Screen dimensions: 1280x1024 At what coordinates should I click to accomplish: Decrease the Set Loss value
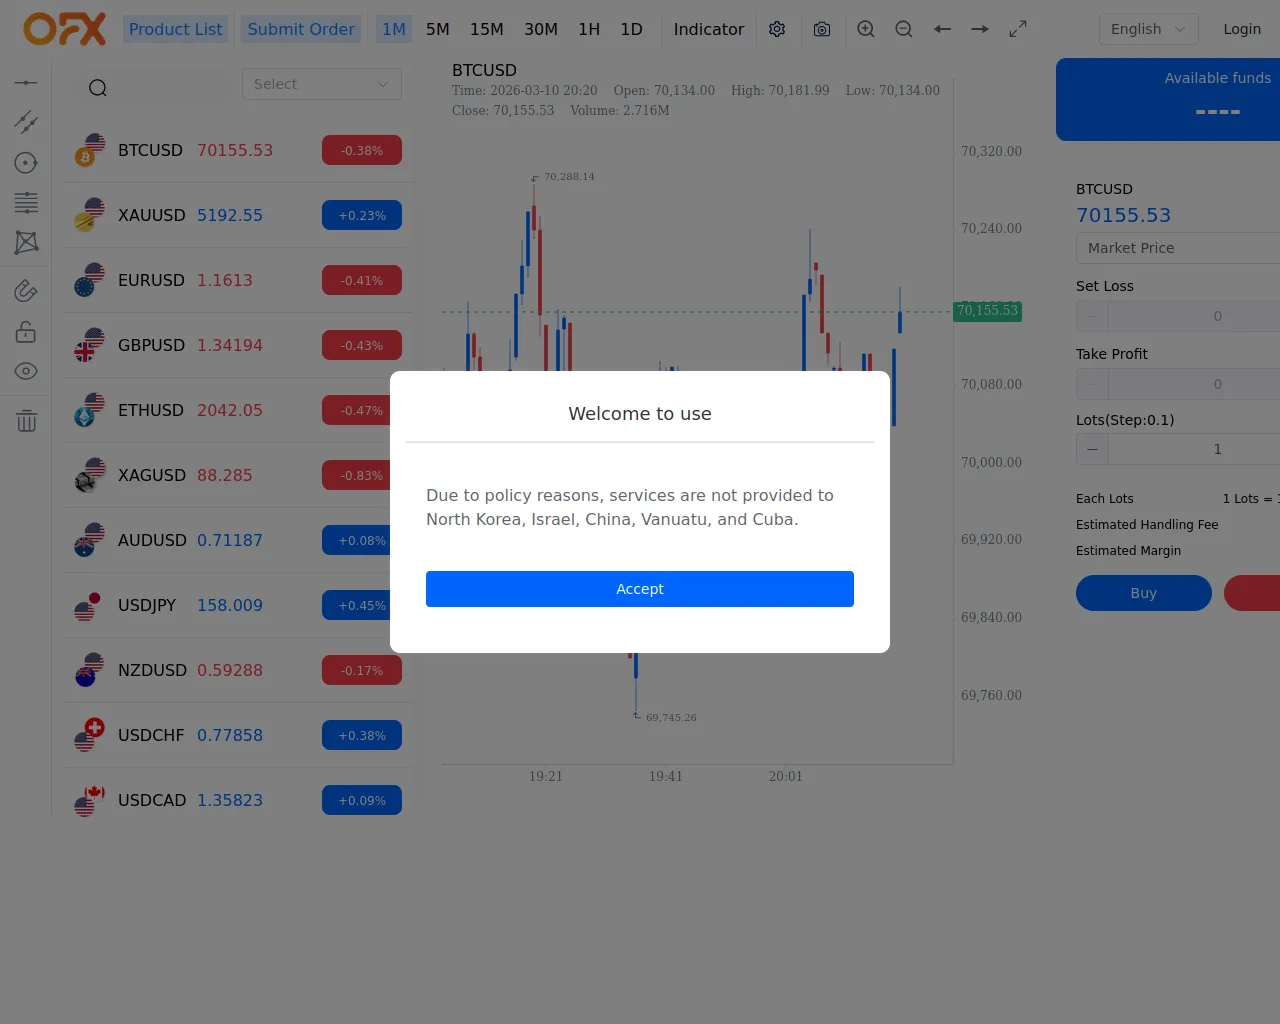[1092, 316]
